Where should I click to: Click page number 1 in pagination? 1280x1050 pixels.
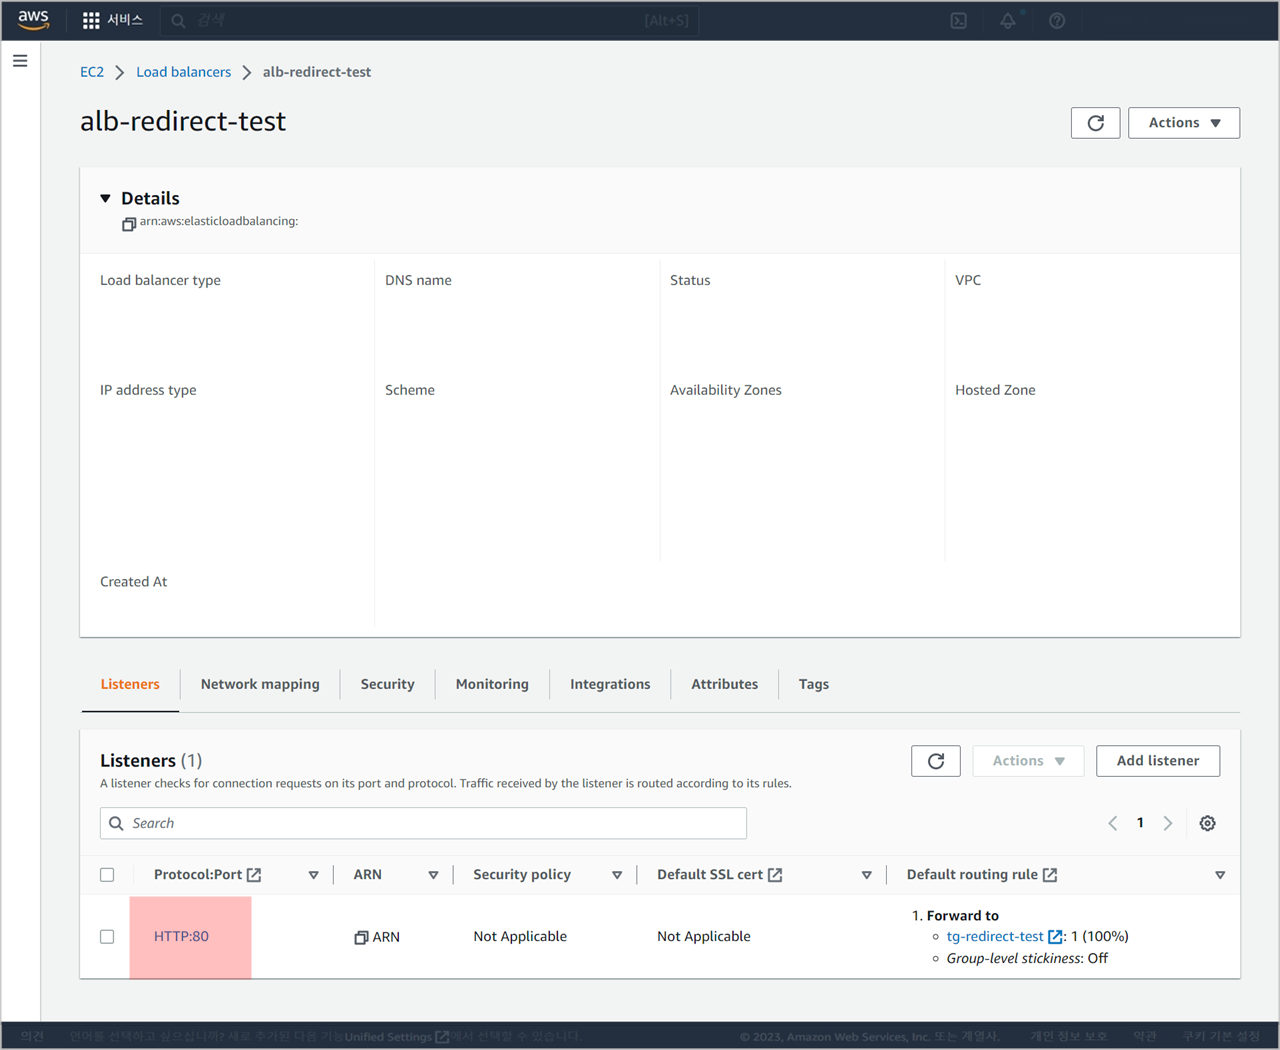coord(1140,823)
